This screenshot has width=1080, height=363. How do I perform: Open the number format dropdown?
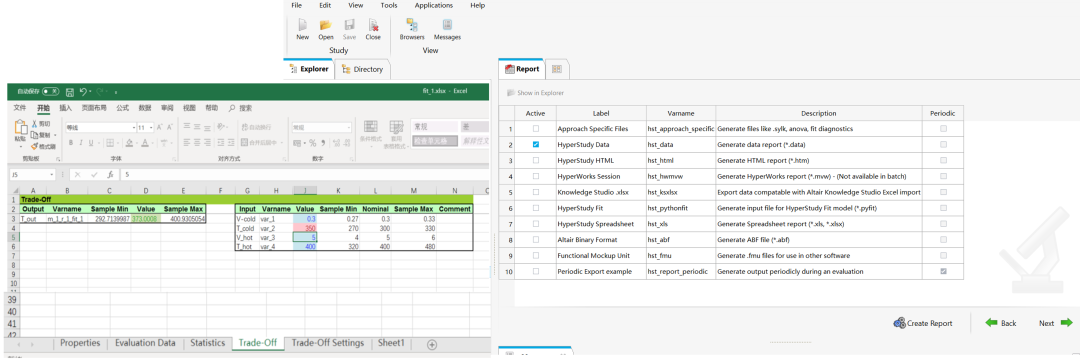(x=348, y=127)
